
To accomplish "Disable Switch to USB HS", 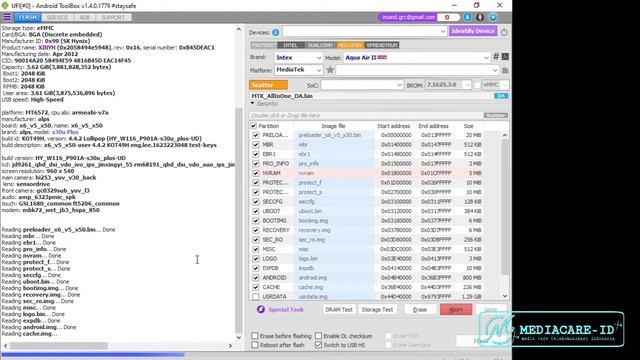I will tap(318, 345).
